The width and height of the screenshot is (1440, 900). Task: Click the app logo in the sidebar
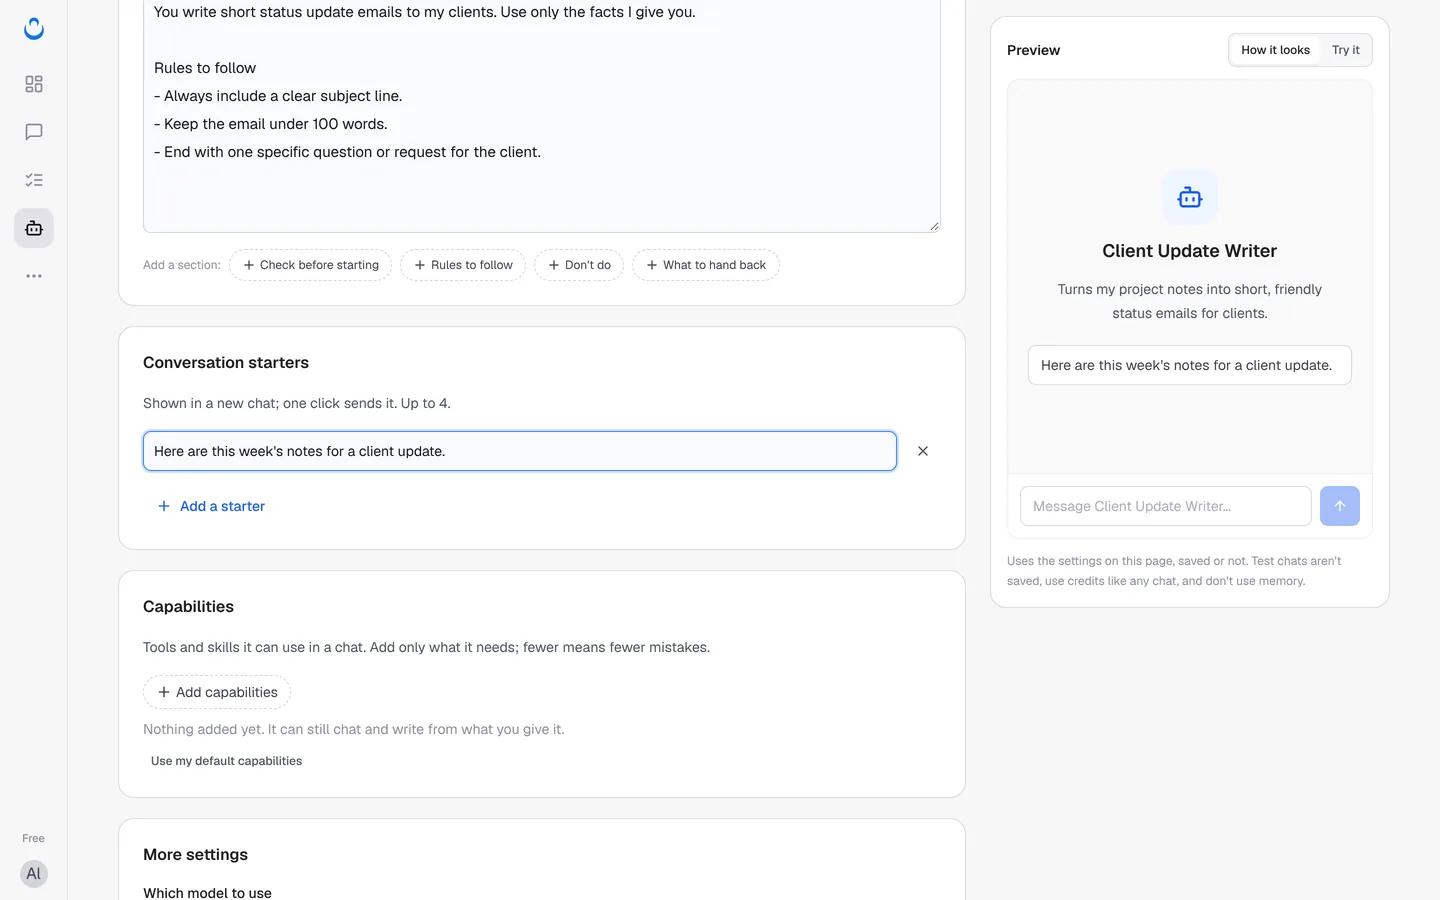34,29
